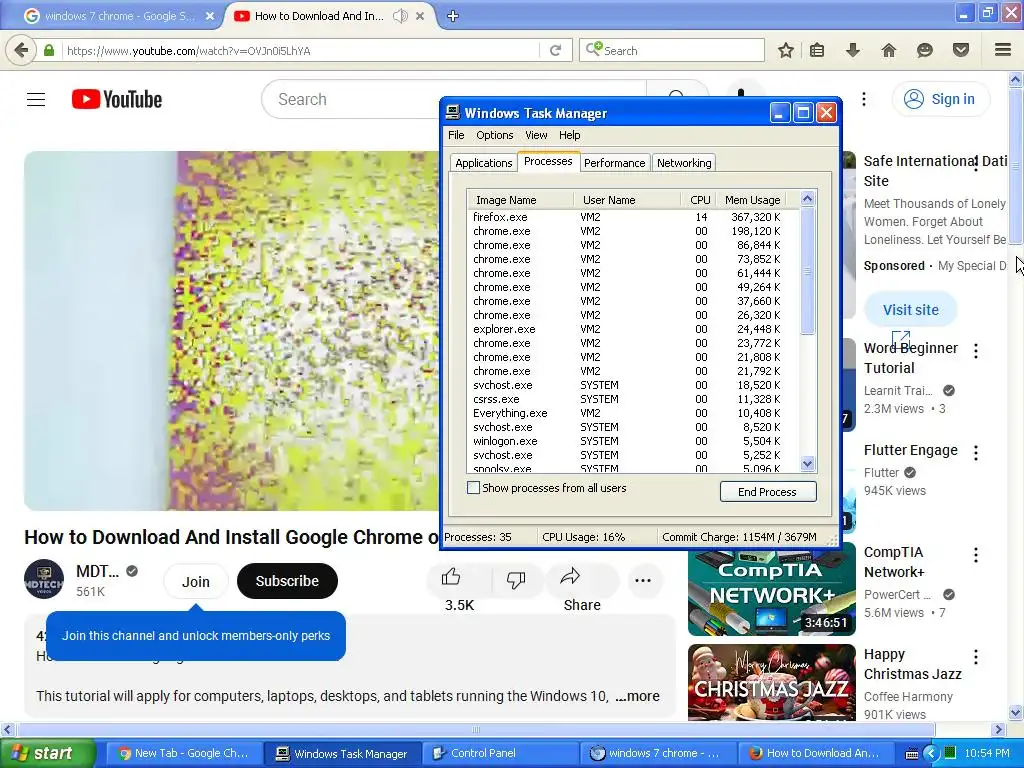This screenshot has width=1024, height=768.
Task: Click horizontal scrollbar right arrow in Firefox
Action: 999,729
